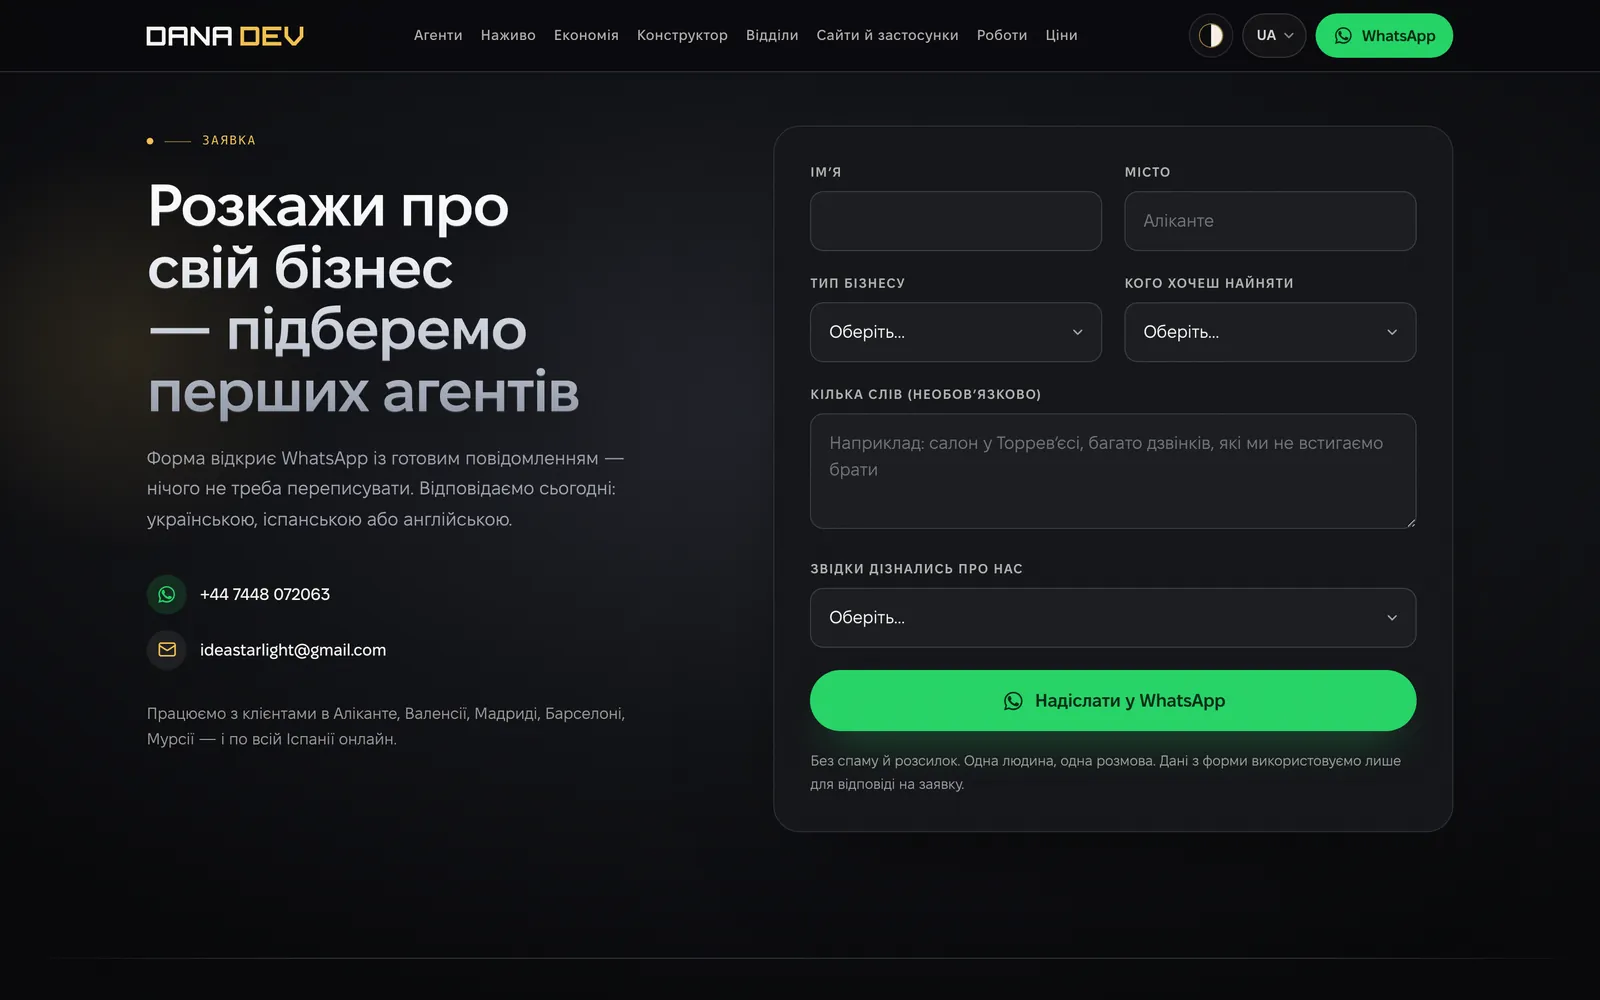Expand the Тип бізнесу dropdown

pyautogui.click(x=956, y=332)
